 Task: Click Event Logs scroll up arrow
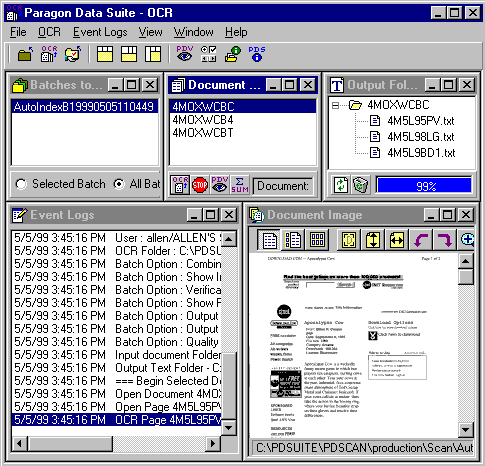click(229, 239)
